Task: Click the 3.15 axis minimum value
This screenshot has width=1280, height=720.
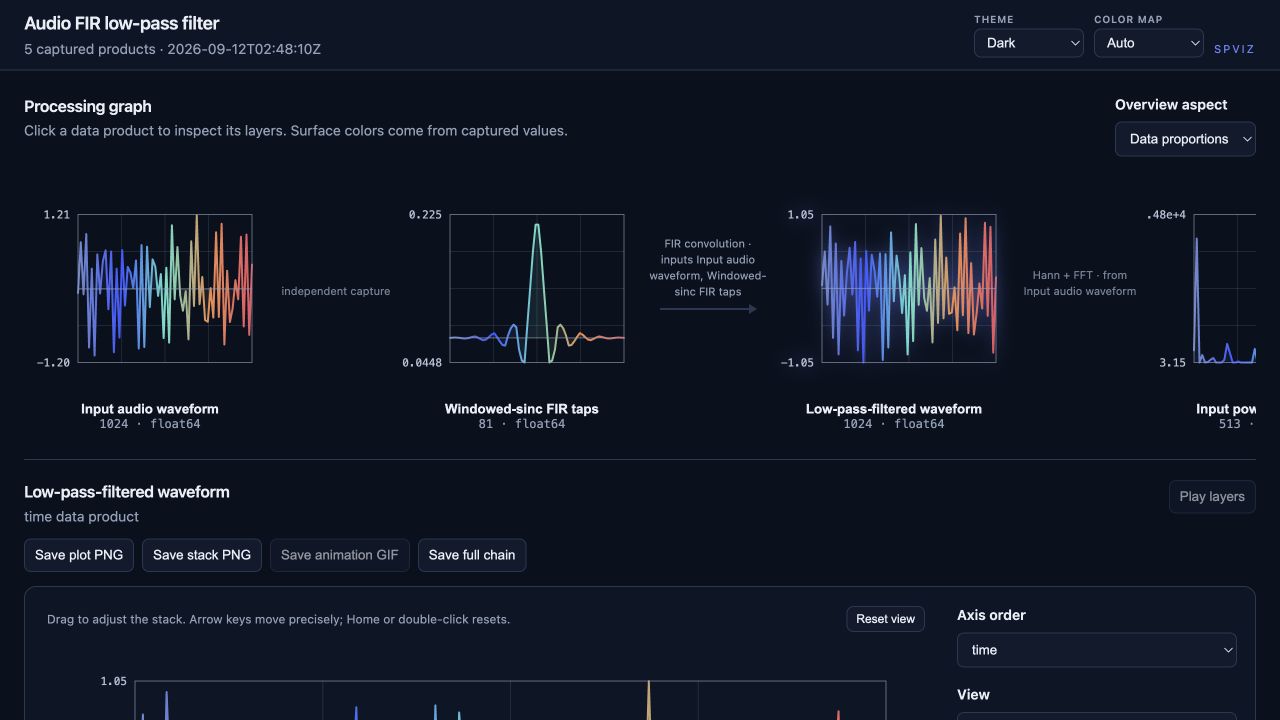Action: click(1173, 363)
